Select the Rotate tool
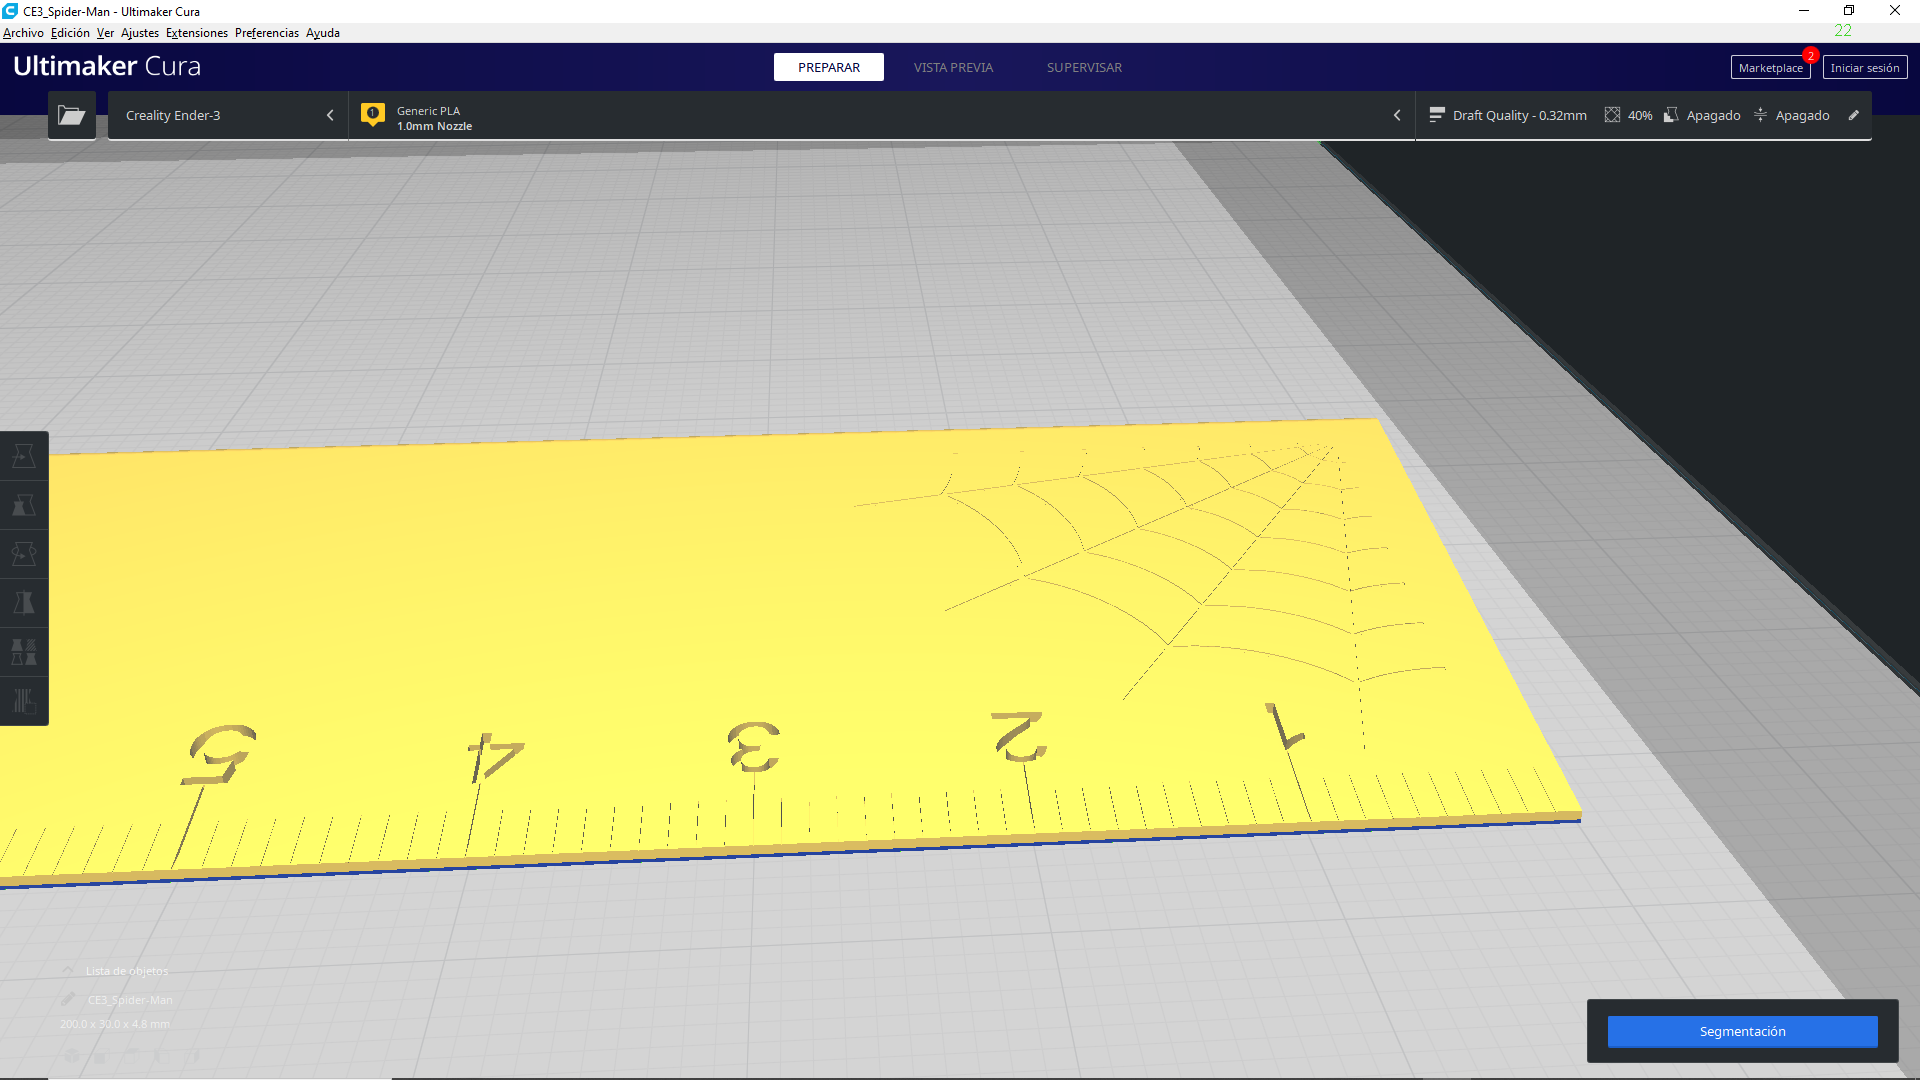The width and height of the screenshot is (1920, 1080). point(24,553)
